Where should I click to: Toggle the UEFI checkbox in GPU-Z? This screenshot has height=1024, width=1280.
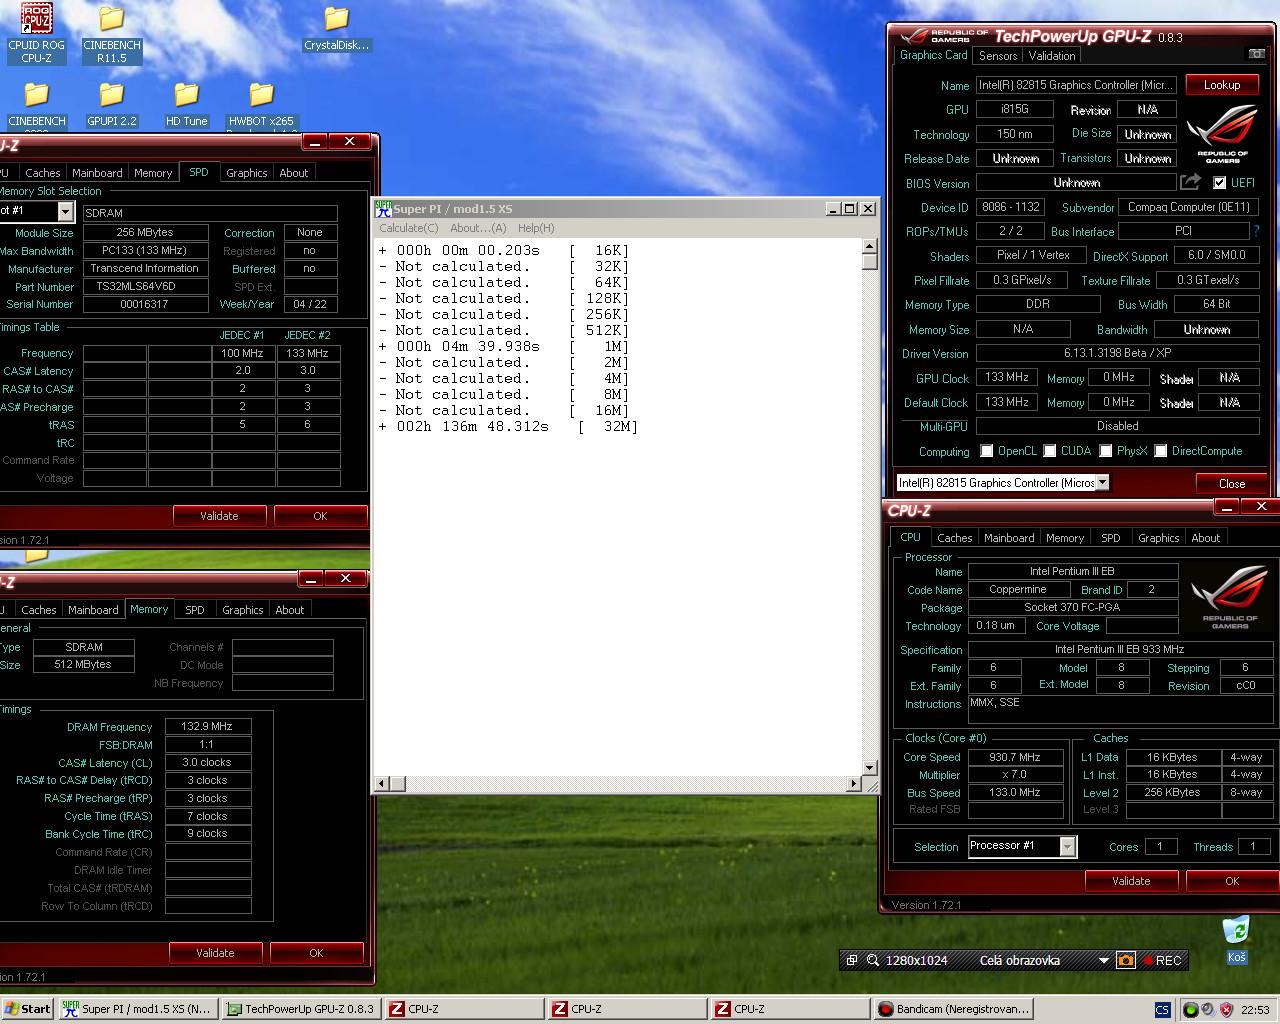pos(1219,182)
